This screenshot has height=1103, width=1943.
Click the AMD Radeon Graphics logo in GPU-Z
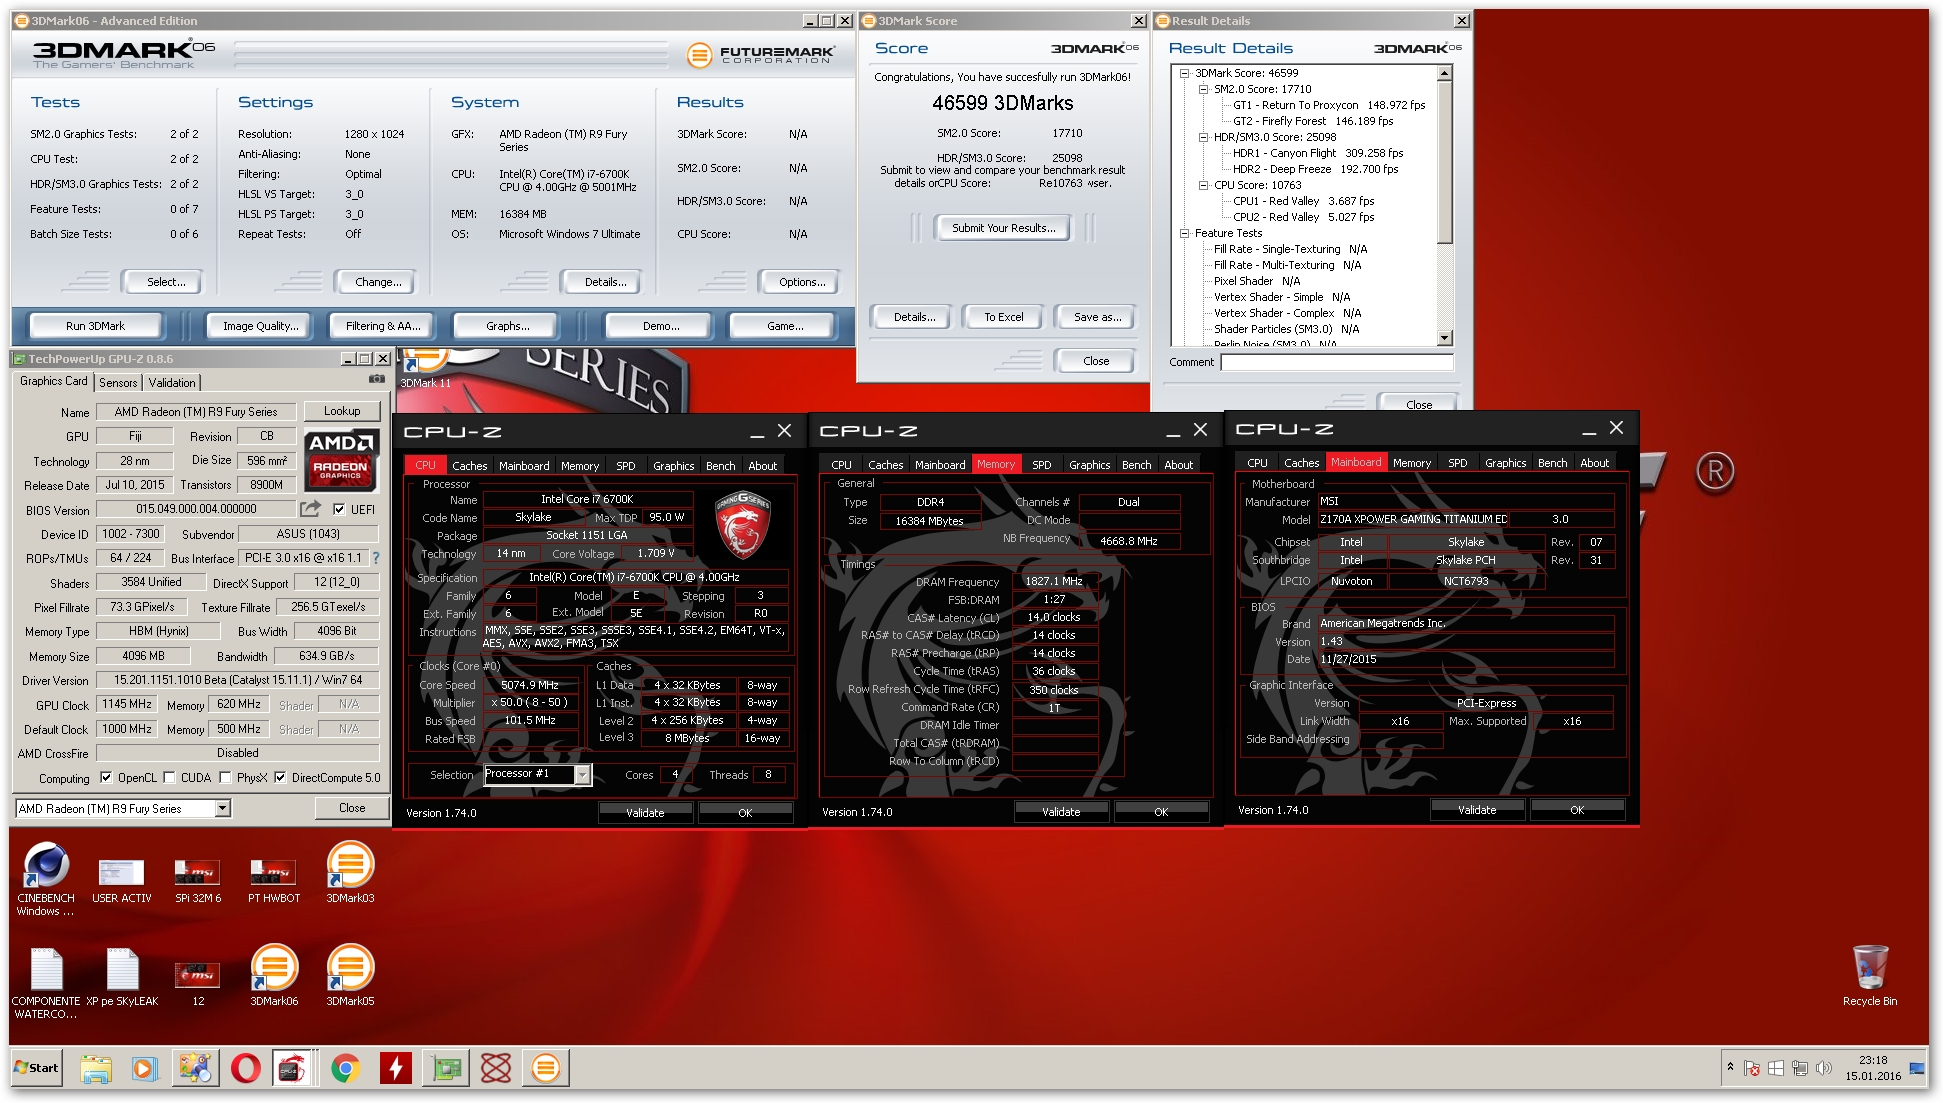(341, 460)
